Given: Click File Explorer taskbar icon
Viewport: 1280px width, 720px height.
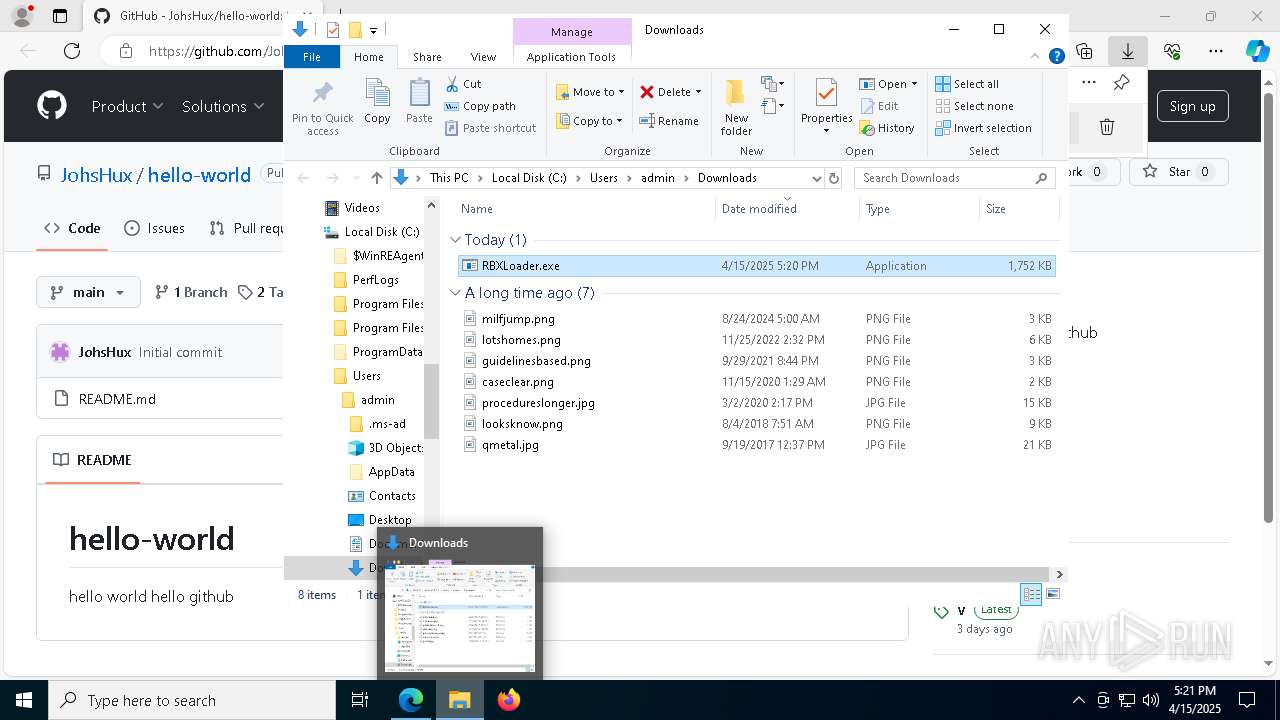Looking at the screenshot, I should [x=460, y=700].
